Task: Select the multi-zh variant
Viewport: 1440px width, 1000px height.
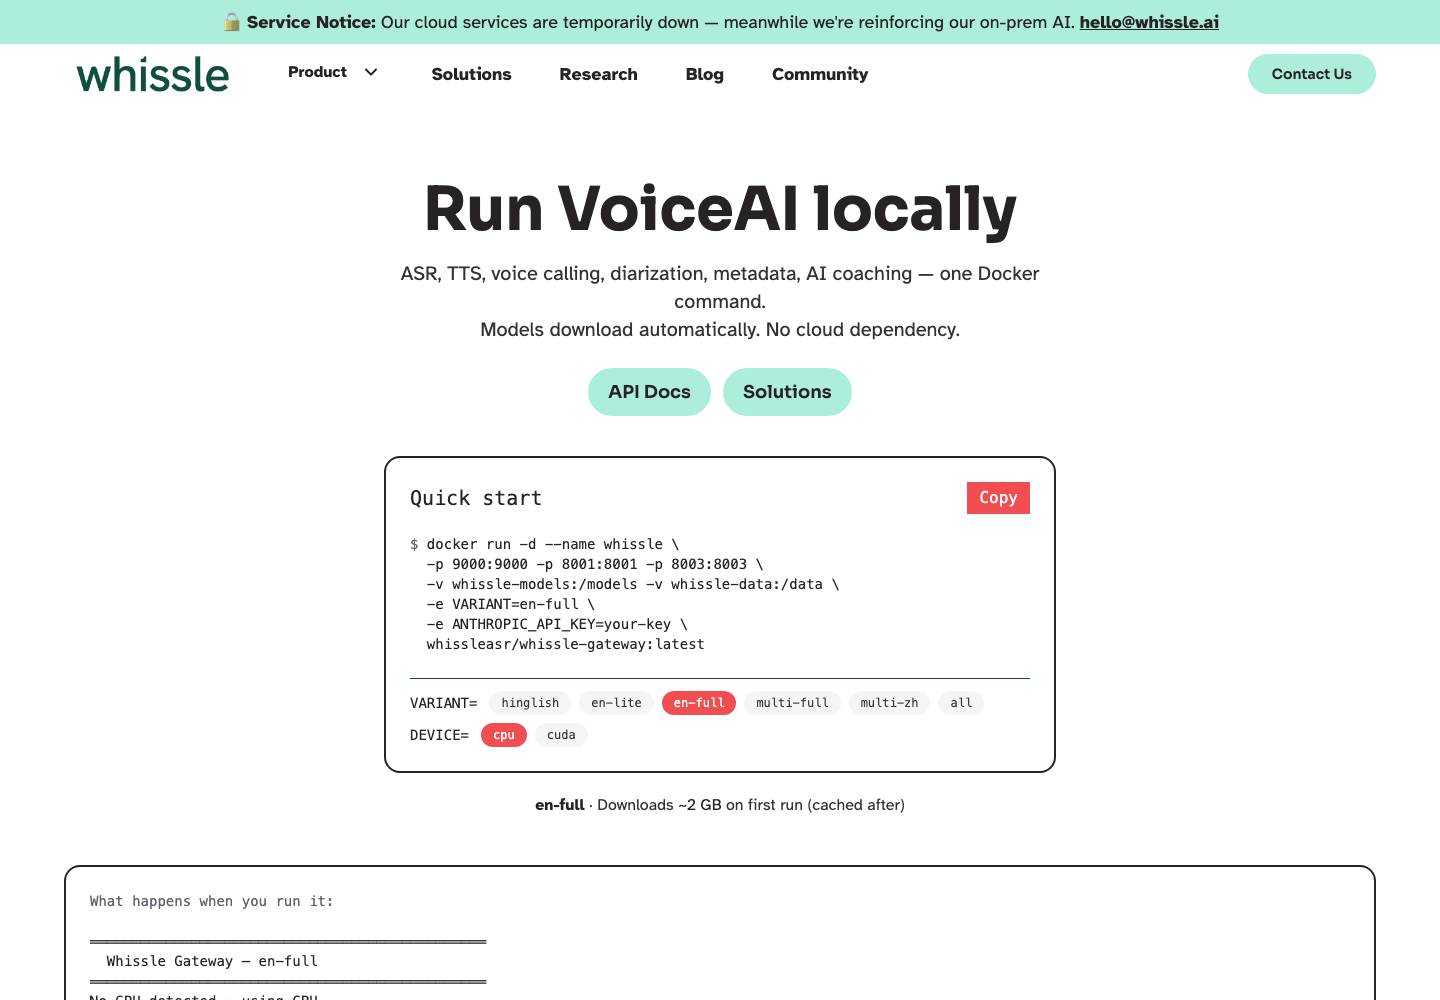Action: [x=889, y=703]
